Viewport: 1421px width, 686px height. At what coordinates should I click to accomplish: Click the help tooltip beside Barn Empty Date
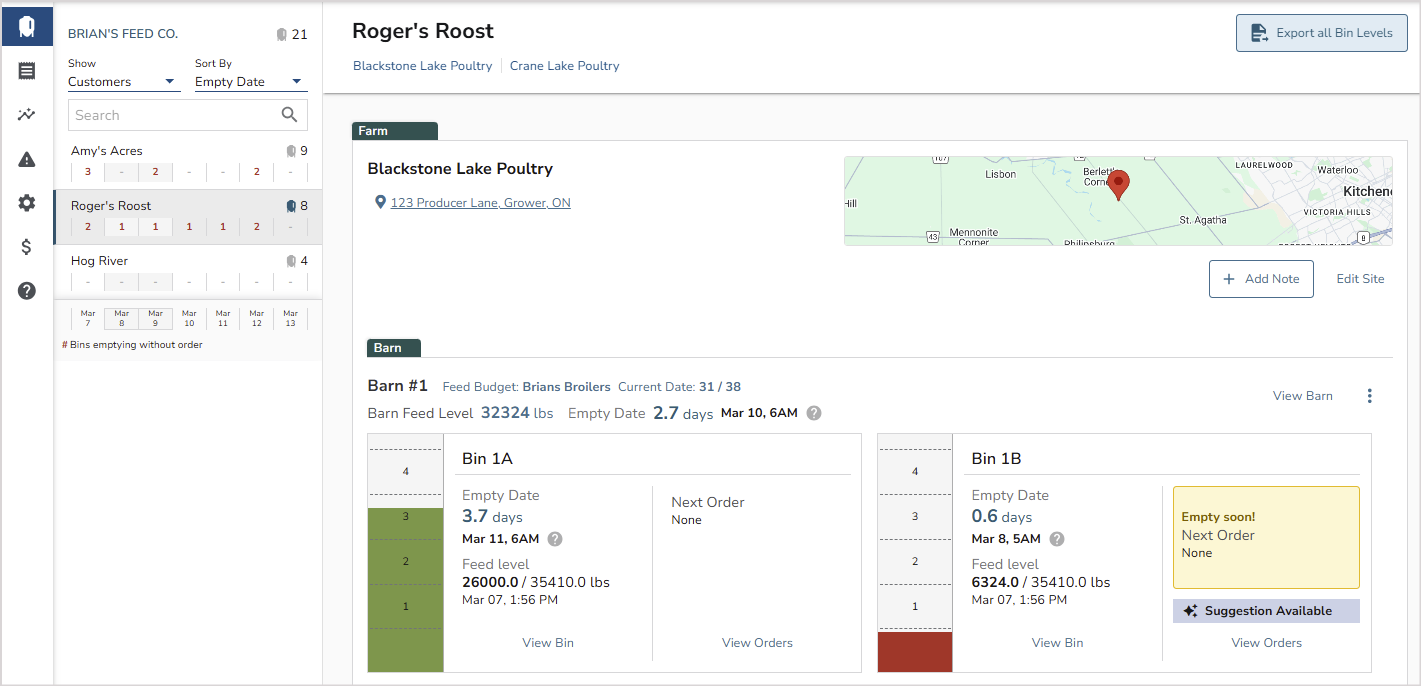click(x=813, y=412)
